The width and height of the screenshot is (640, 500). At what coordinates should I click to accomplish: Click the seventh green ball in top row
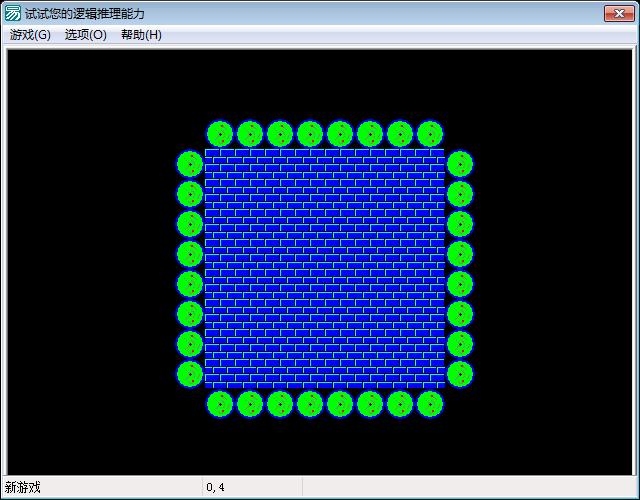pyautogui.click(x=400, y=134)
